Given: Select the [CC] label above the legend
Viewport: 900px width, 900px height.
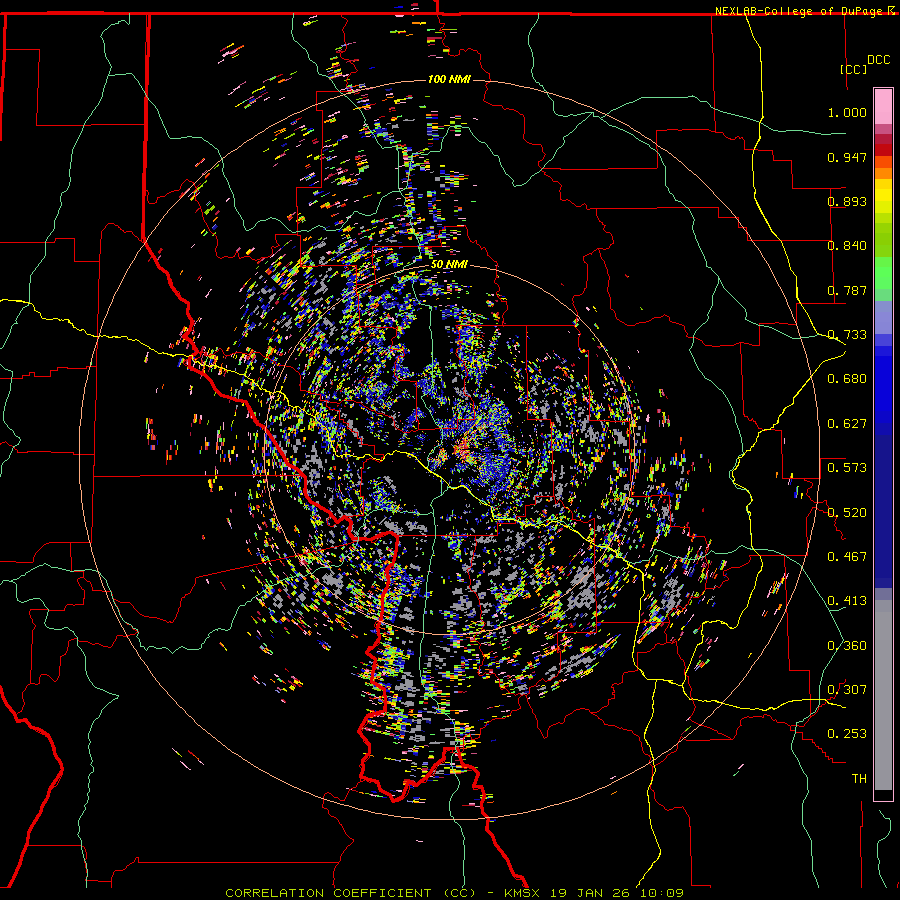Looking at the screenshot, I should click(x=853, y=69).
